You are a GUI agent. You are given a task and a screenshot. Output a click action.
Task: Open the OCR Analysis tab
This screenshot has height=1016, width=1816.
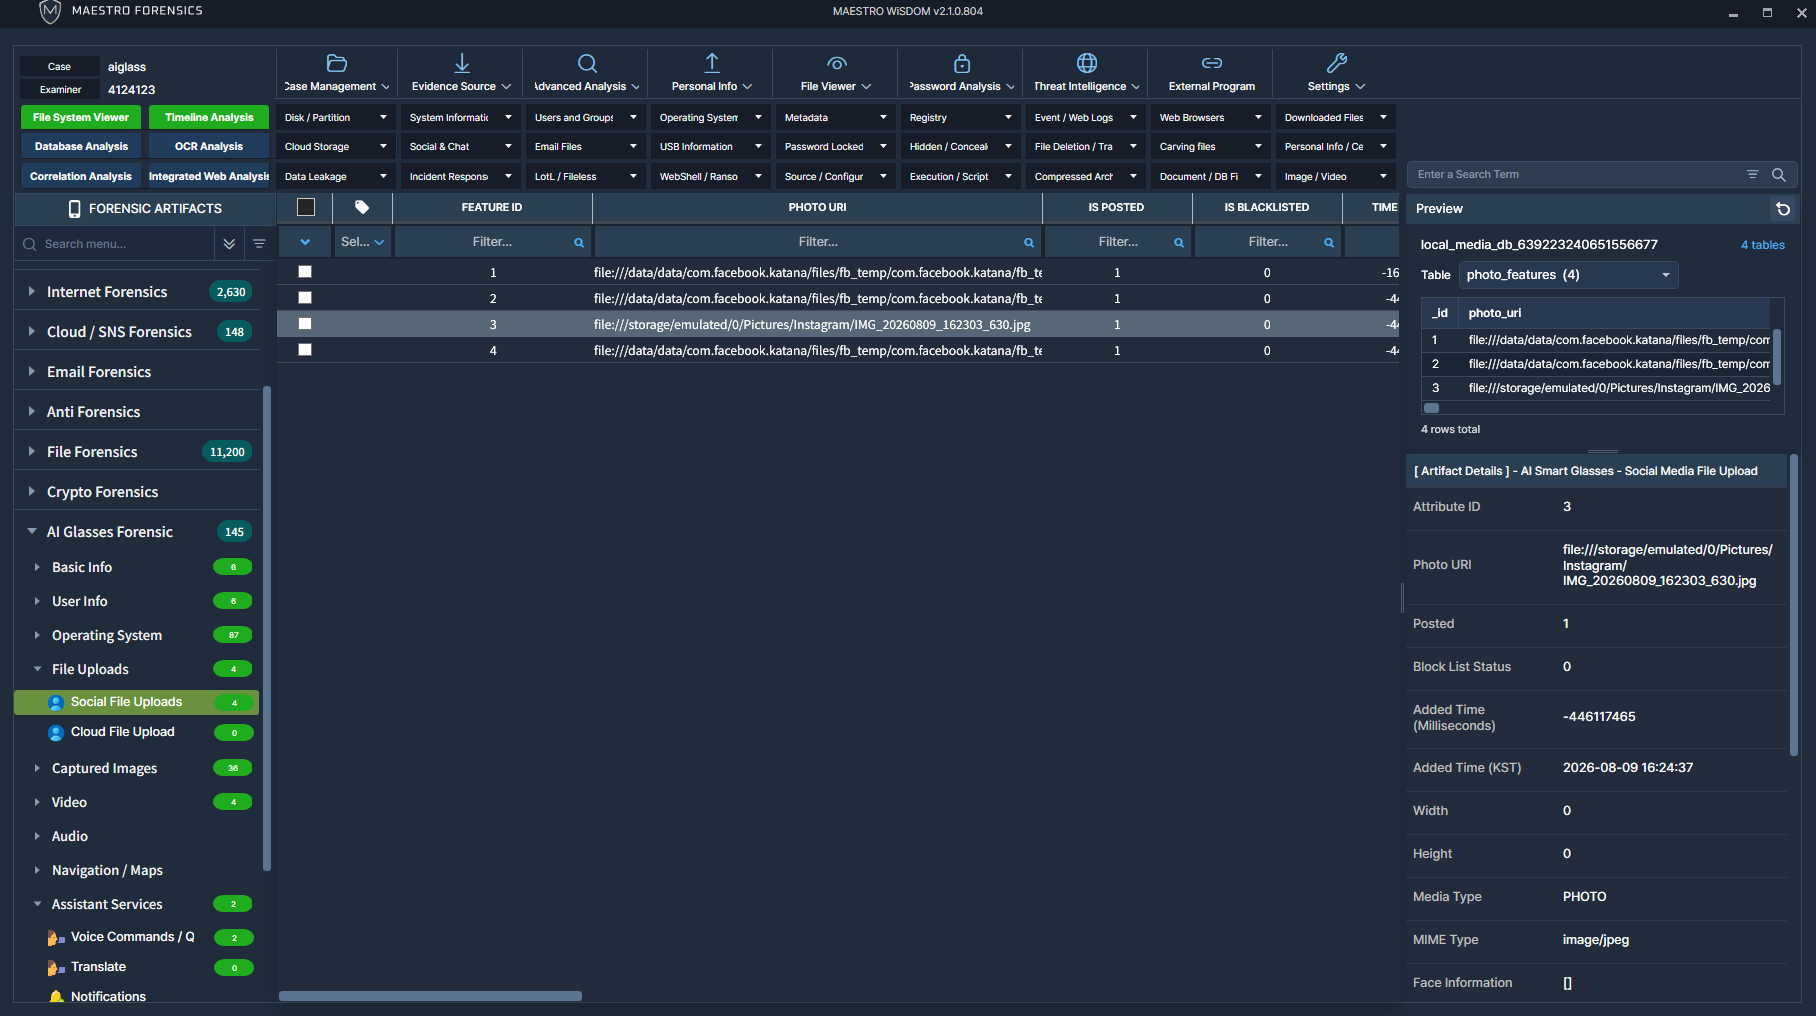209,146
